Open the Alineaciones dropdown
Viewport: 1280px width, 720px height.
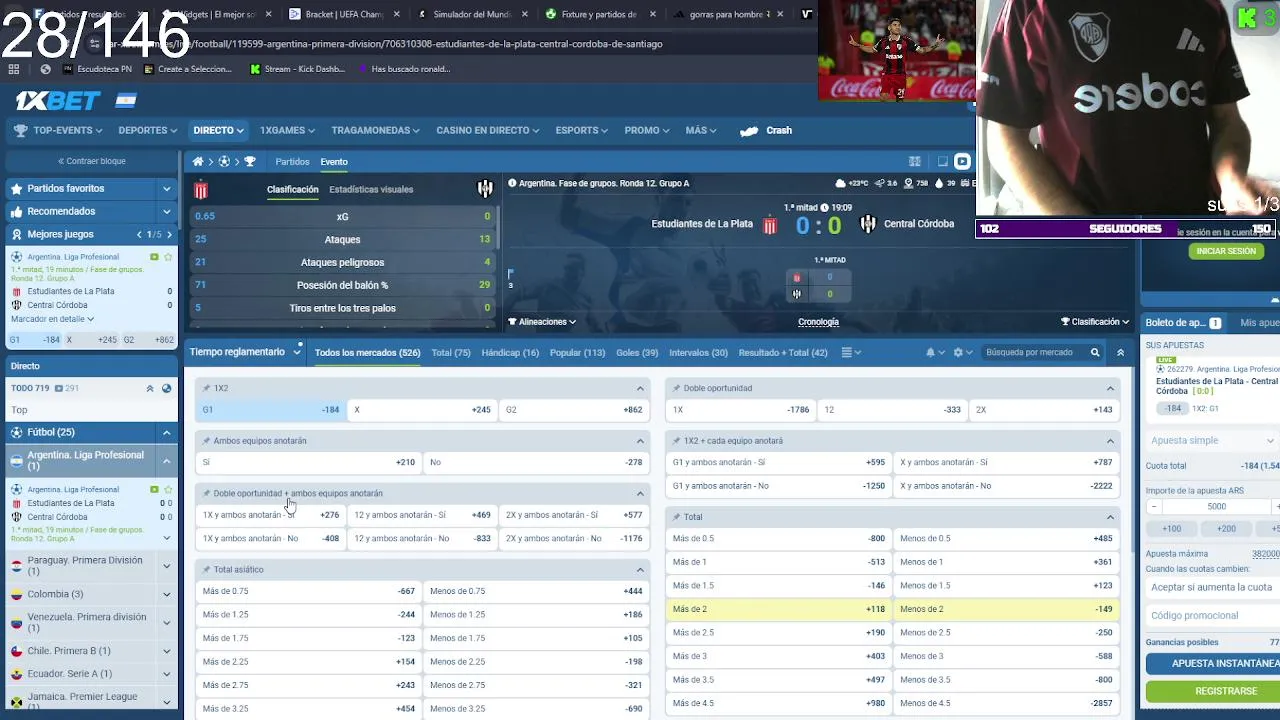(542, 322)
